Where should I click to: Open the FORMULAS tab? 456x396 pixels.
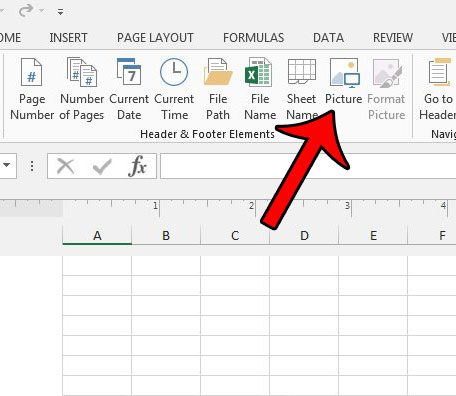pos(254,38)
